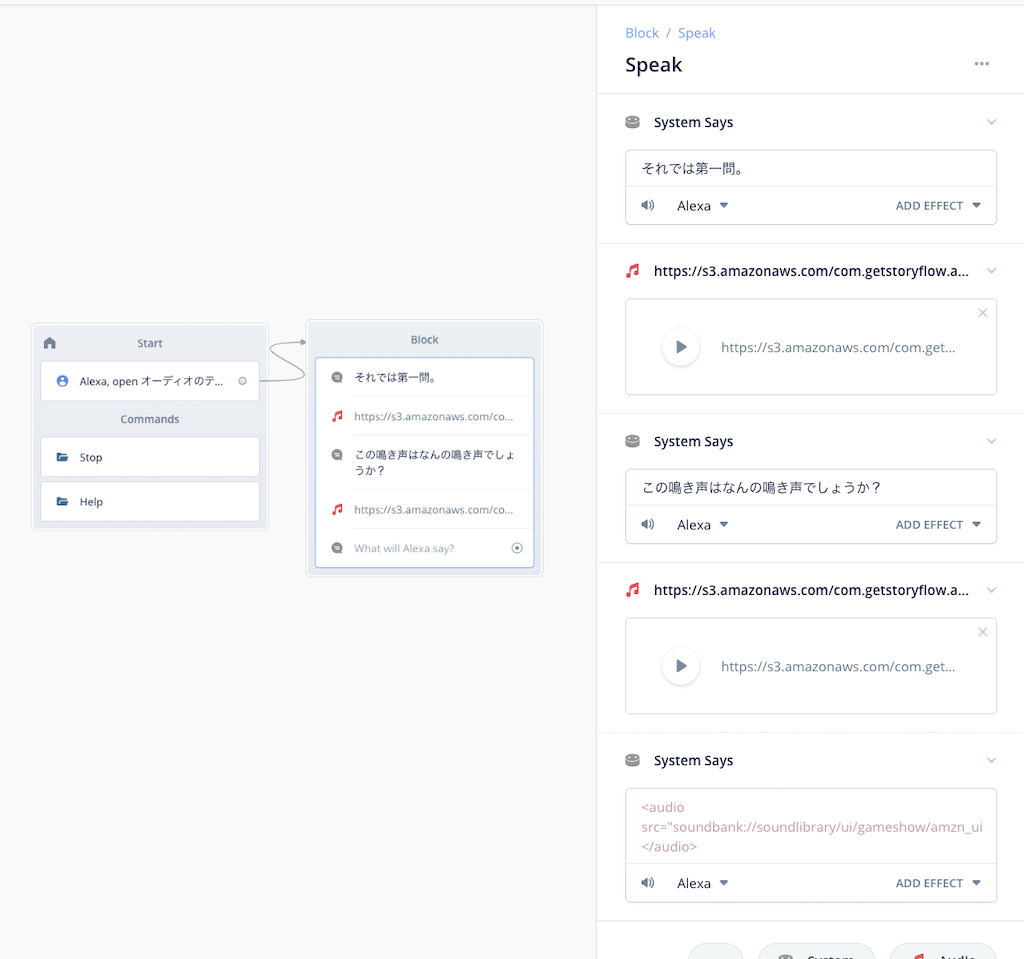The image size is (1024, 959).
Task: Select the 'Alexa, open オーディオのテ...' invocation row
Action: [150, 381]
